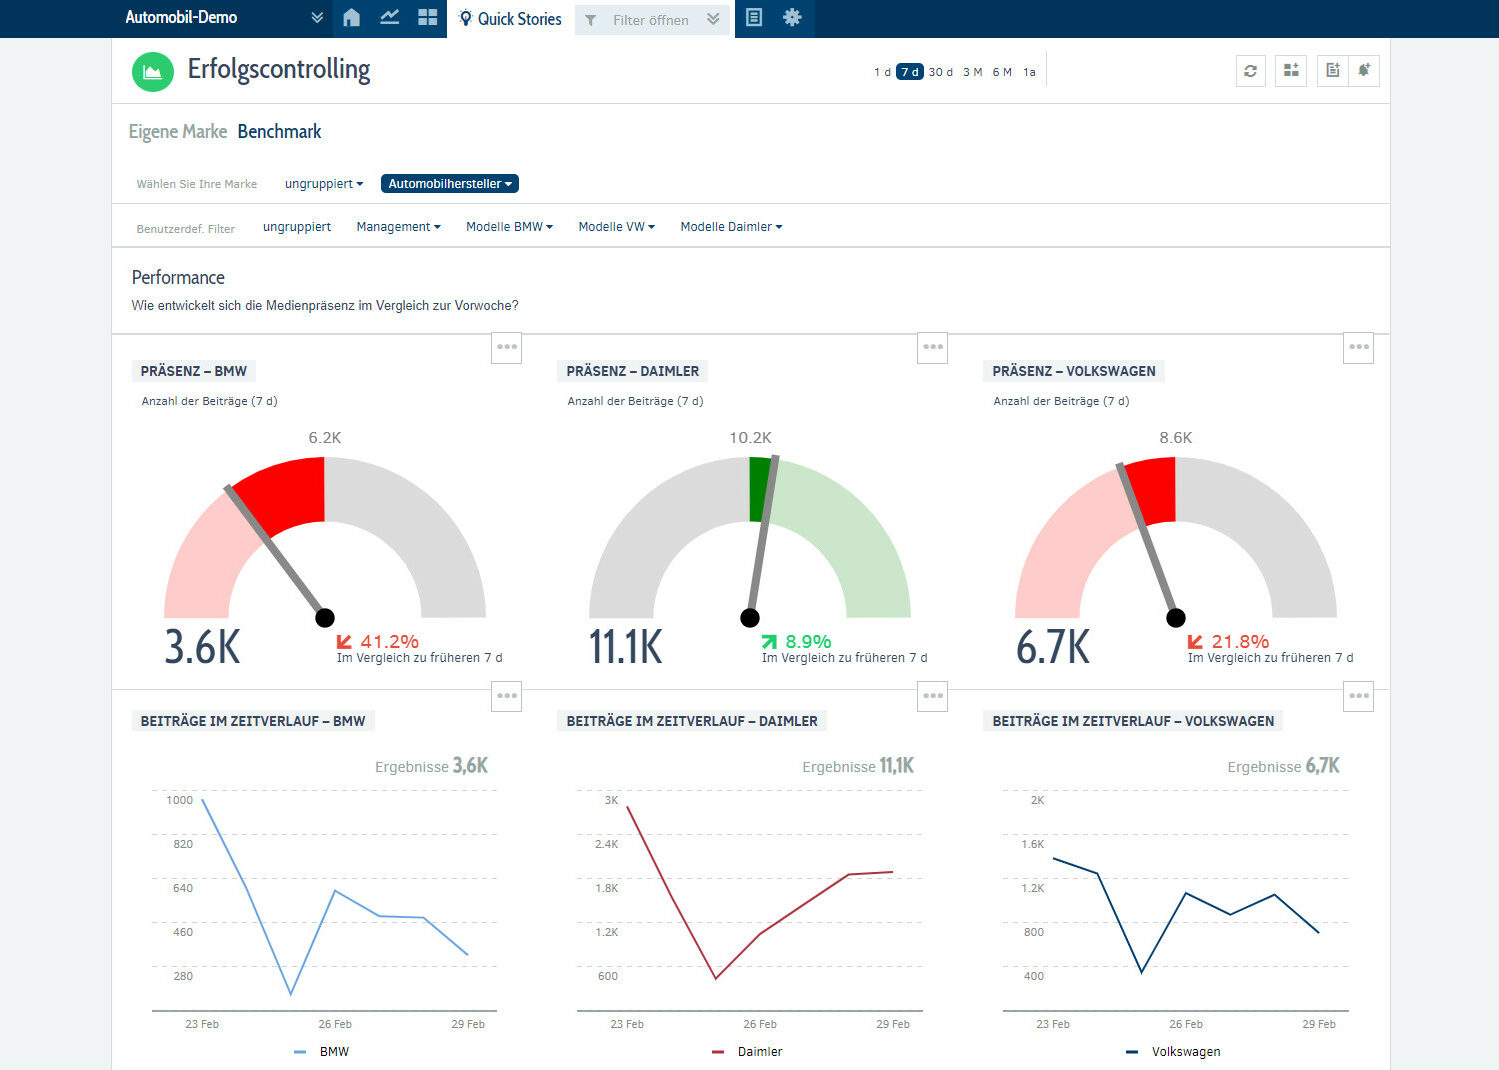1499x1070 pixels.
Task: Open Quick Stories tab
Action: tap(510, 19)
